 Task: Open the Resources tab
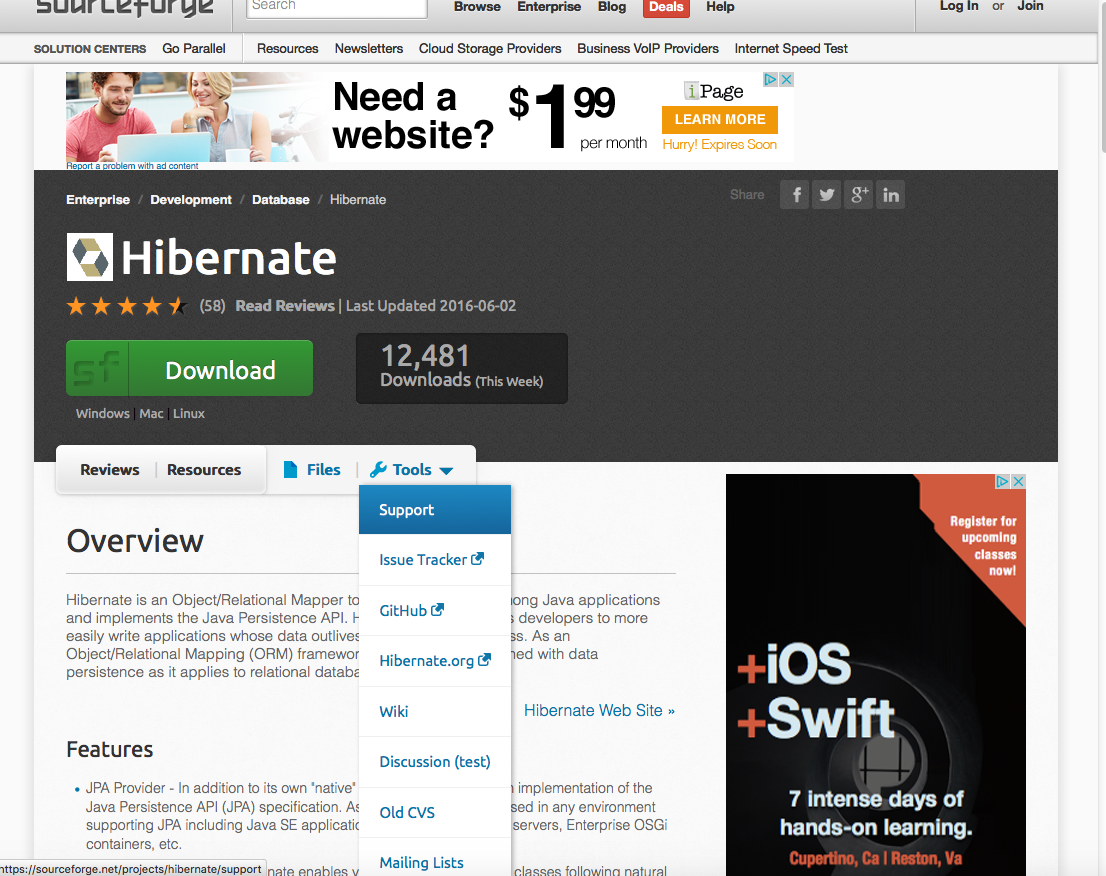(204, 469)
